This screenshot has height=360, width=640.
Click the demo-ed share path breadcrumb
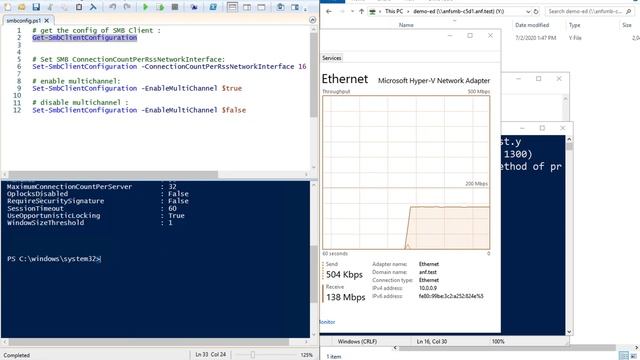(458, 11)
